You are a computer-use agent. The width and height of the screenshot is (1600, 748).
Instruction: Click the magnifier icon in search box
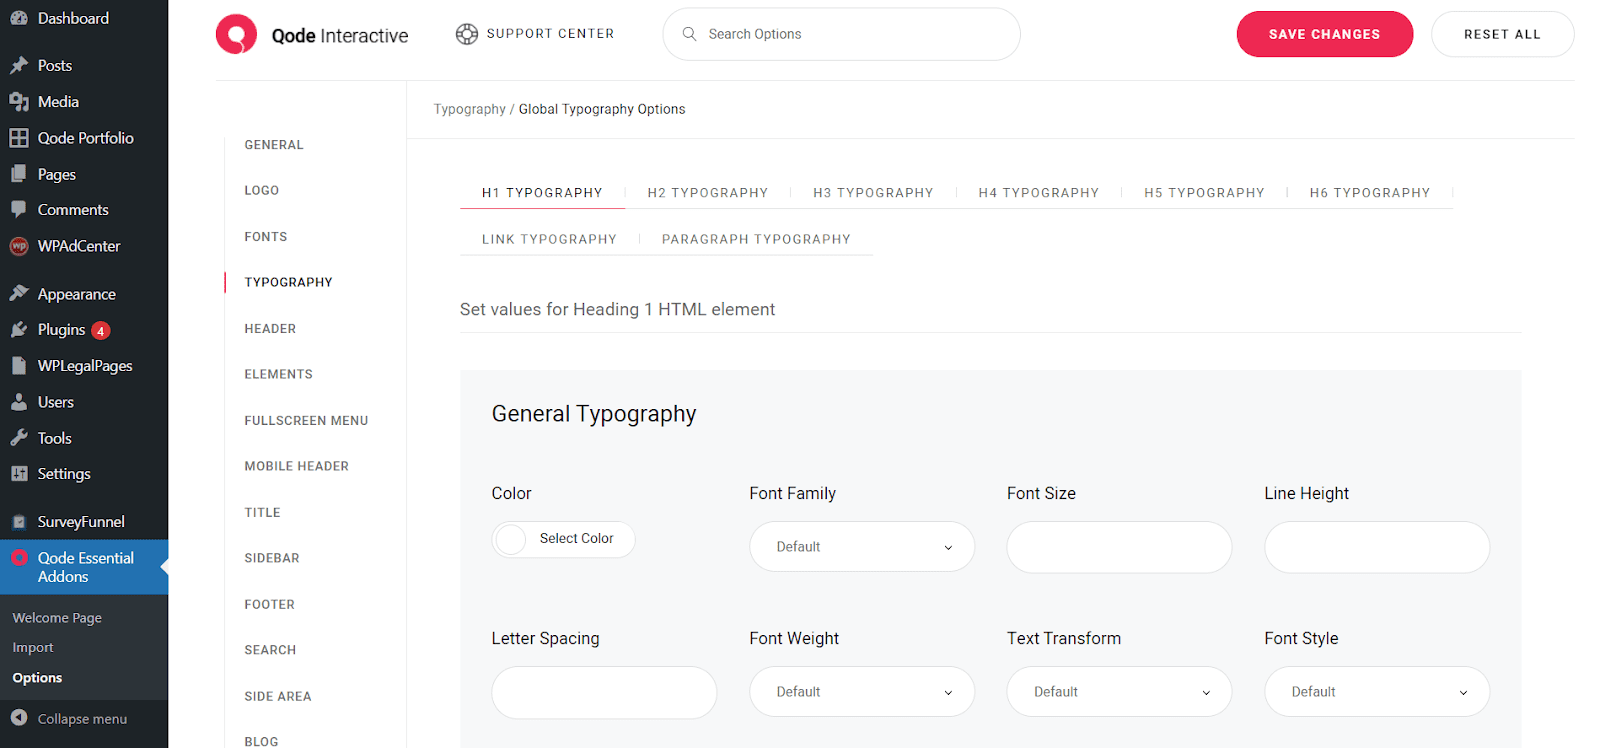[689, 34]
